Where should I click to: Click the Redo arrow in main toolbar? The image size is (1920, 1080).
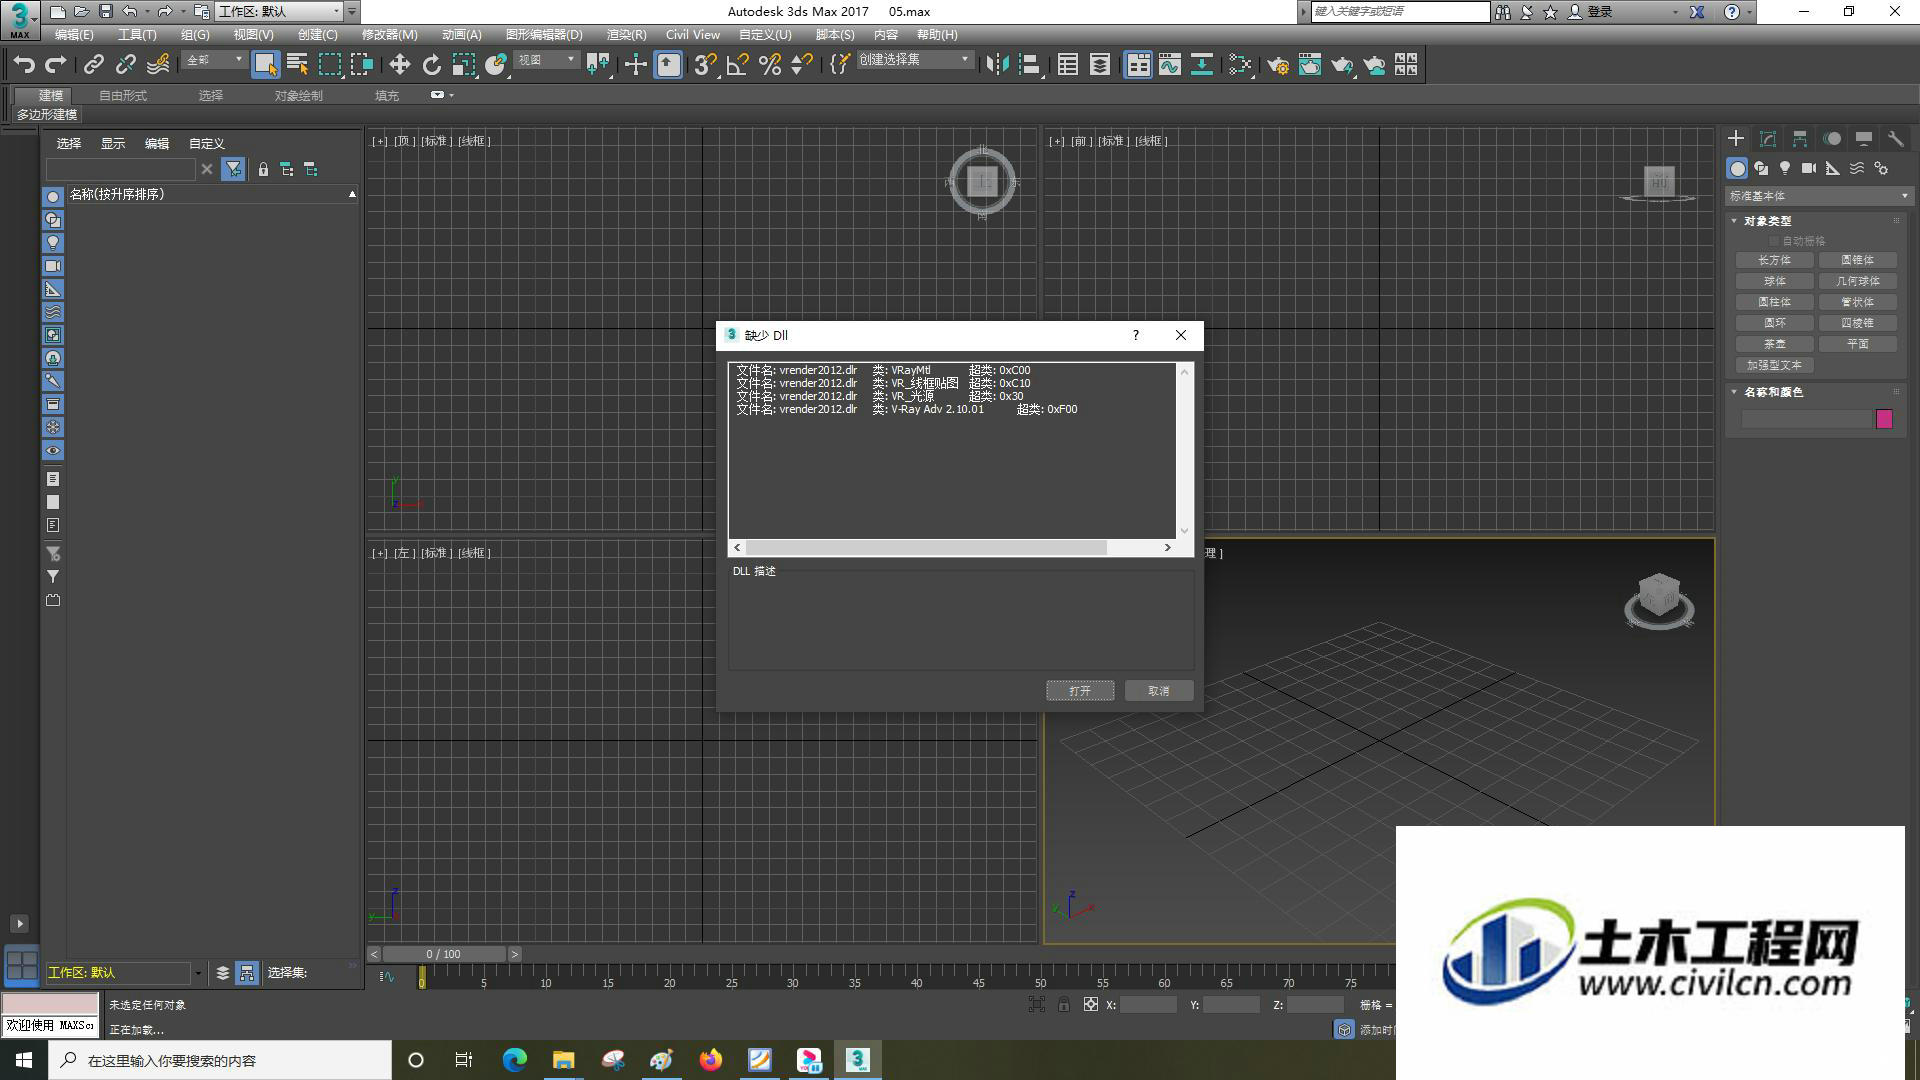[x=56, y=65]
